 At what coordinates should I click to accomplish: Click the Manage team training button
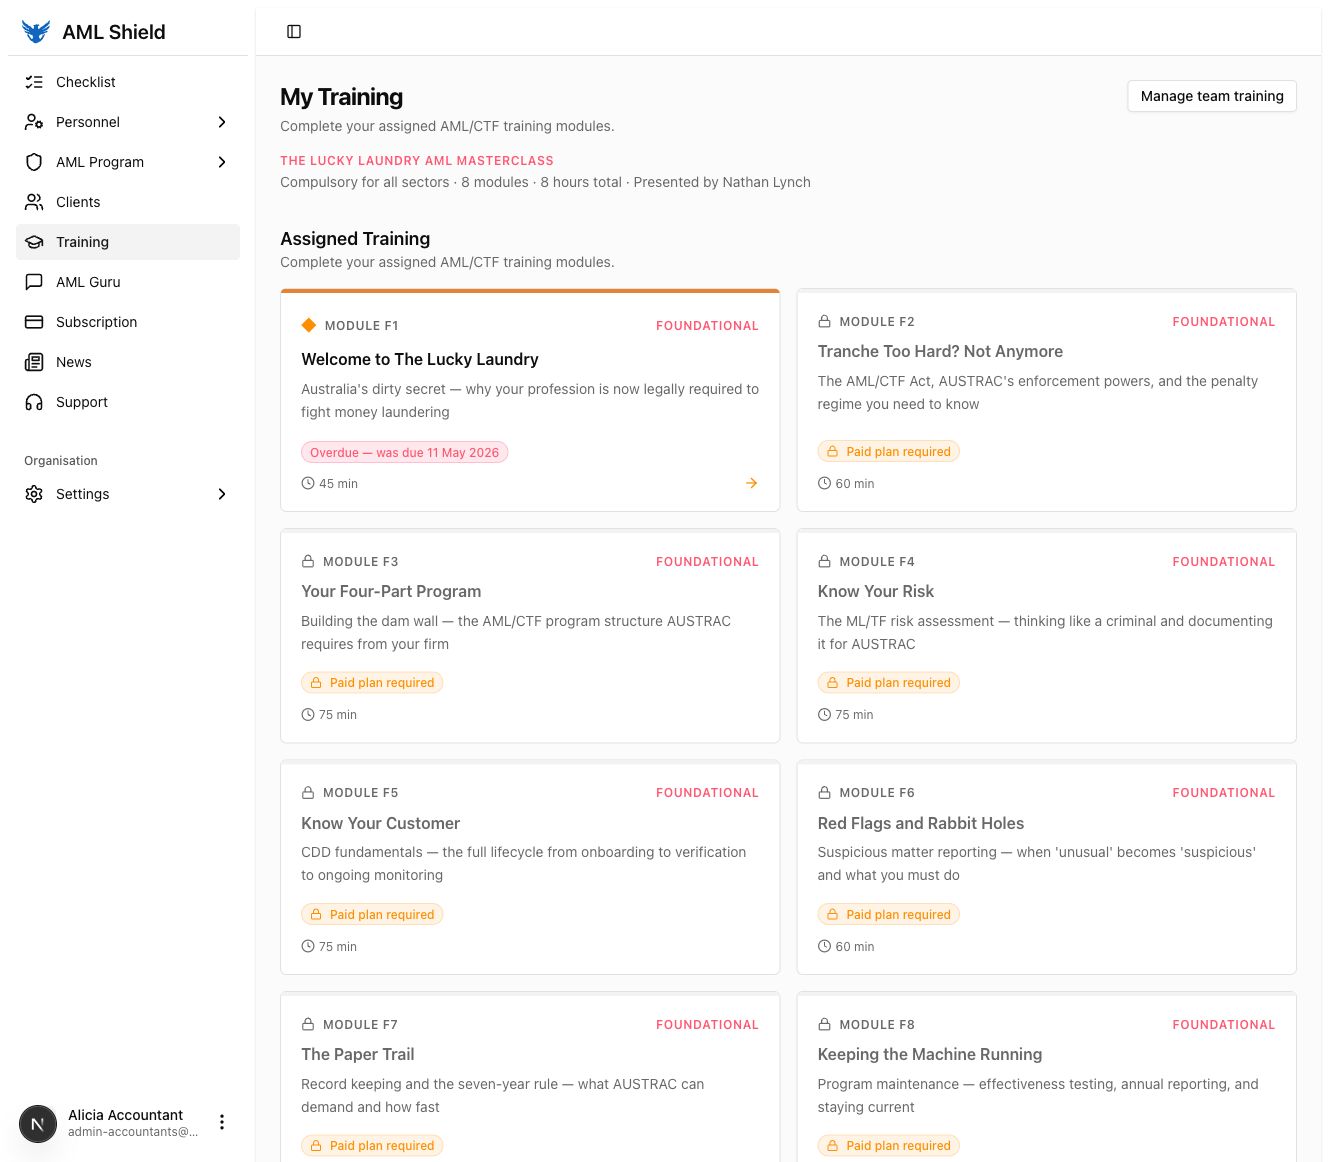pos(1212,96)
